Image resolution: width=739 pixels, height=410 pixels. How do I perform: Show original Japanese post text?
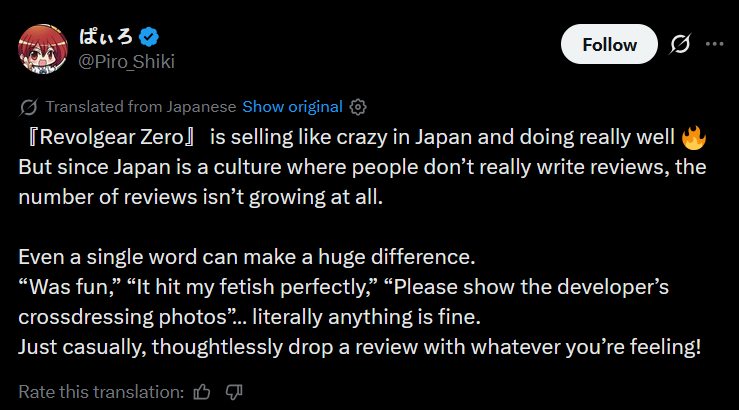pyautogui.click(x=292, y=107)
